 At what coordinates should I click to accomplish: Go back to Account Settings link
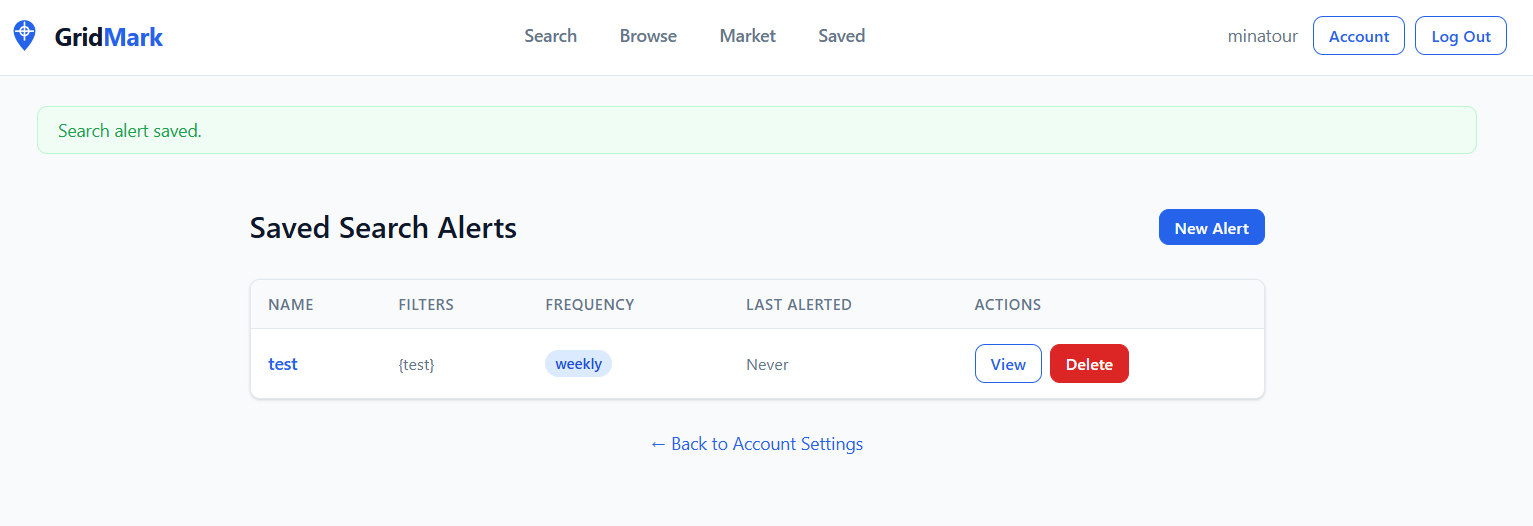tap(756, 443)
